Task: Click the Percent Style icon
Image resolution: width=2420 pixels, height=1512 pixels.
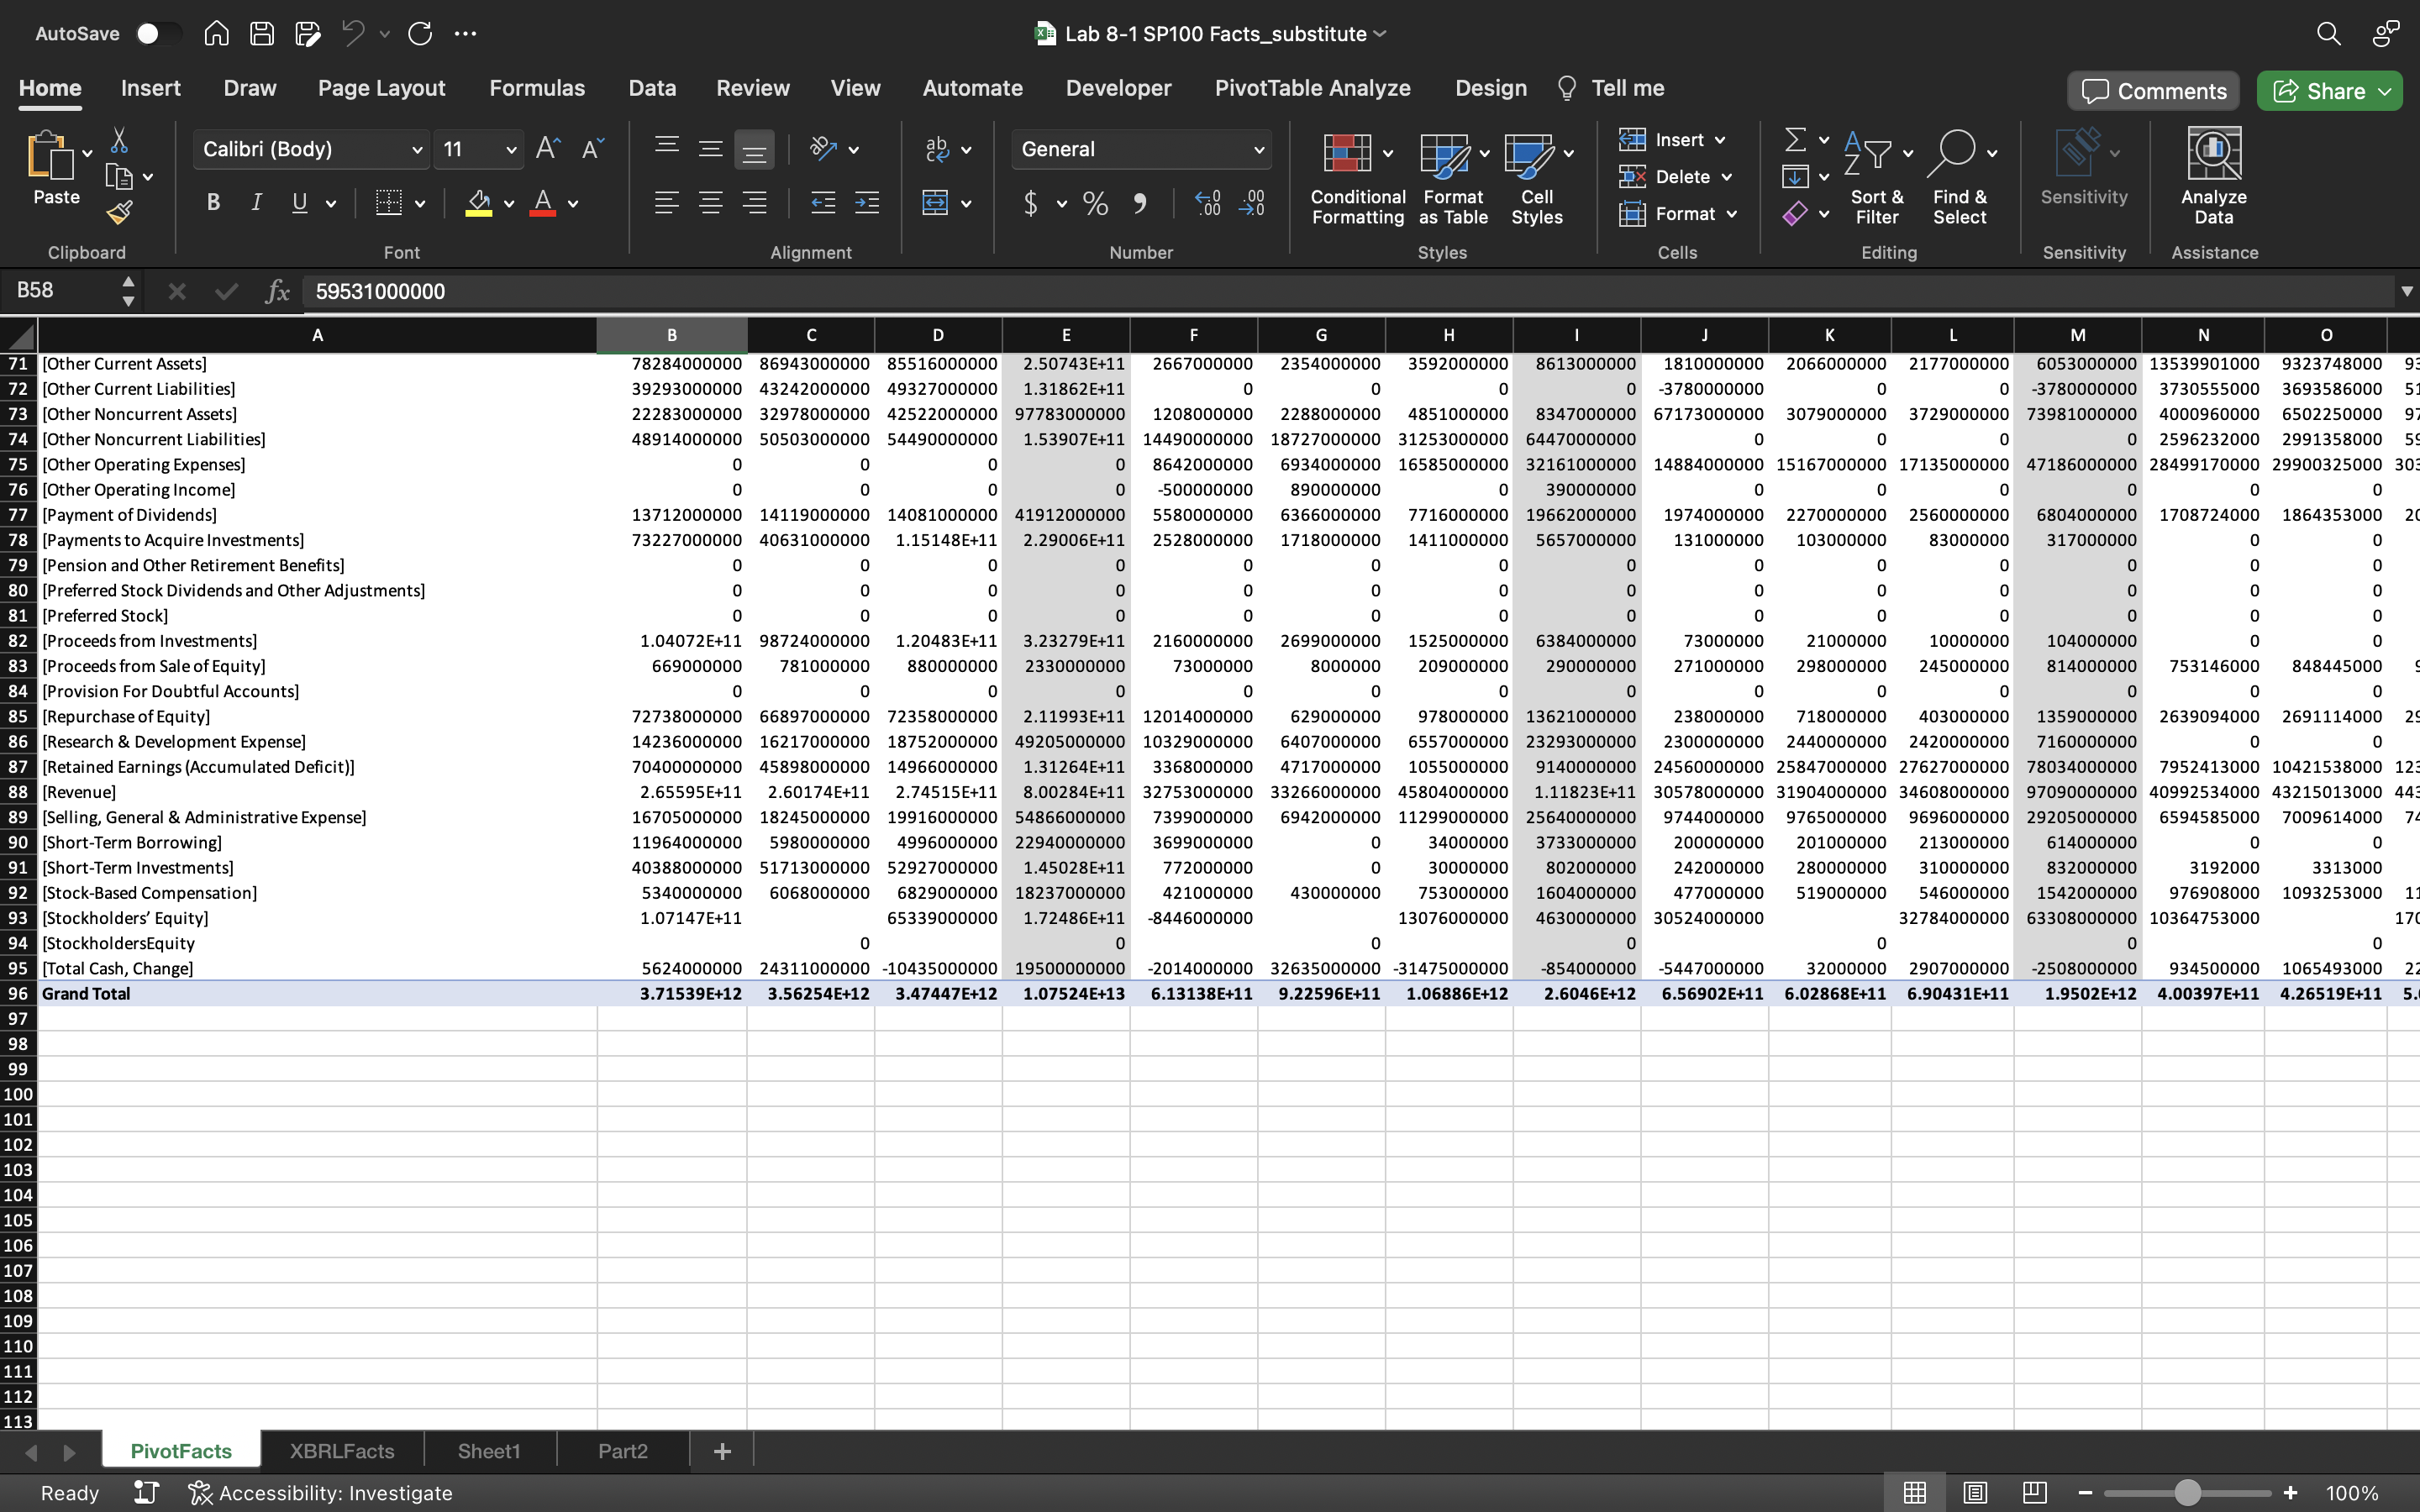Action: click(1095, 204)
